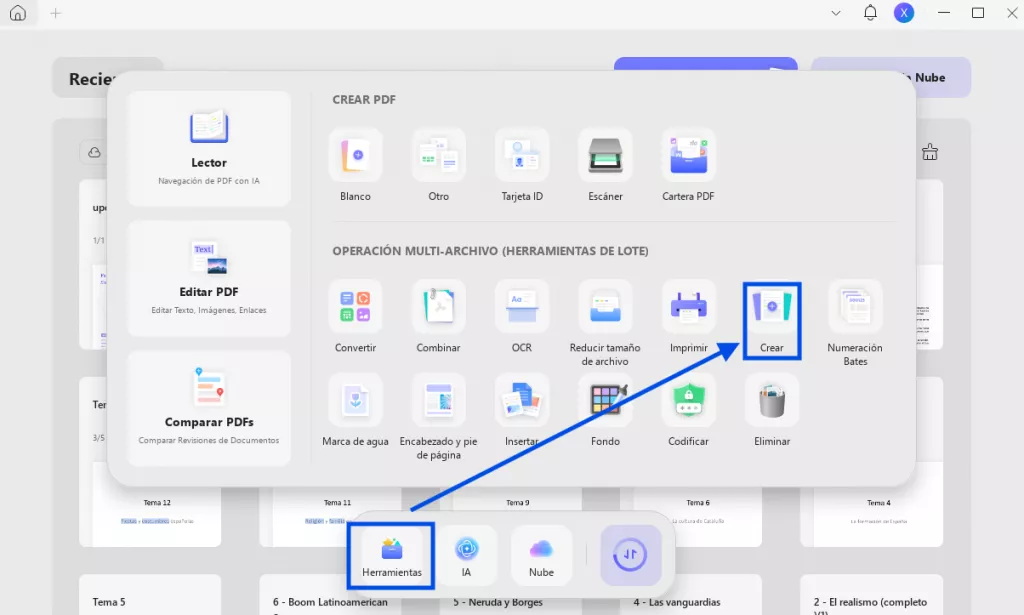This screenshot has width=1024, height=615.
Task: Open the Fondo background tool
Action: 605,411
